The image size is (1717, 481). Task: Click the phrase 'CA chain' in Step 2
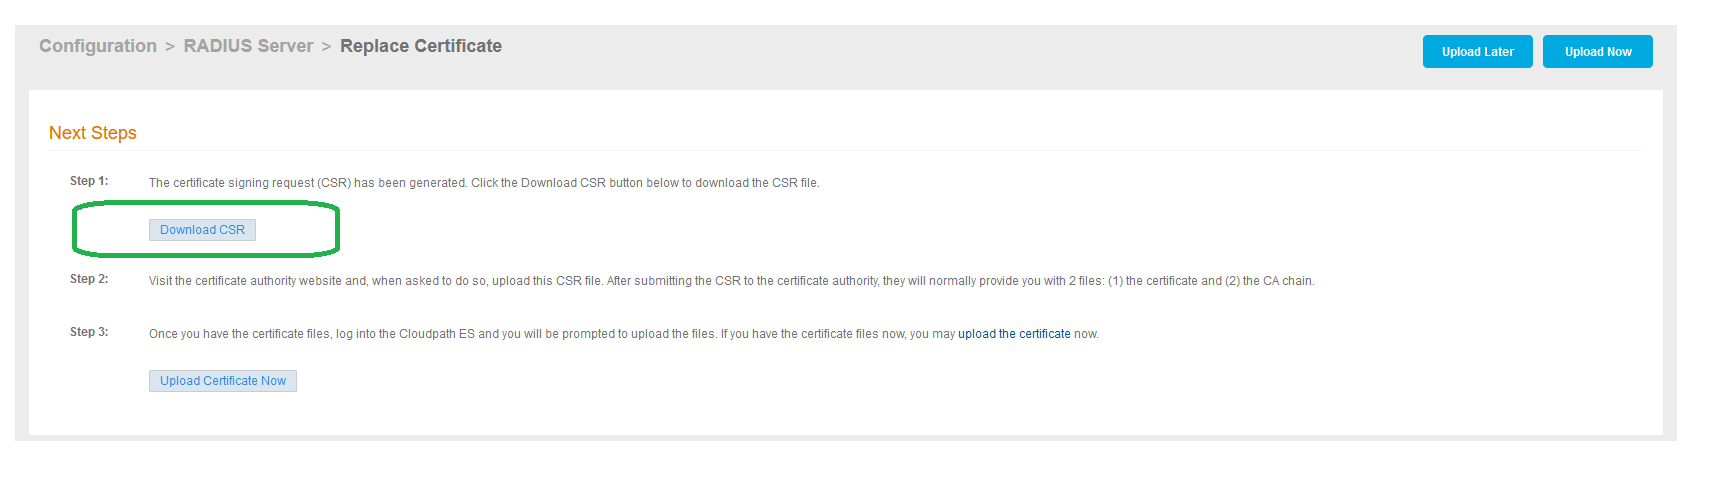coord(1287,281)
